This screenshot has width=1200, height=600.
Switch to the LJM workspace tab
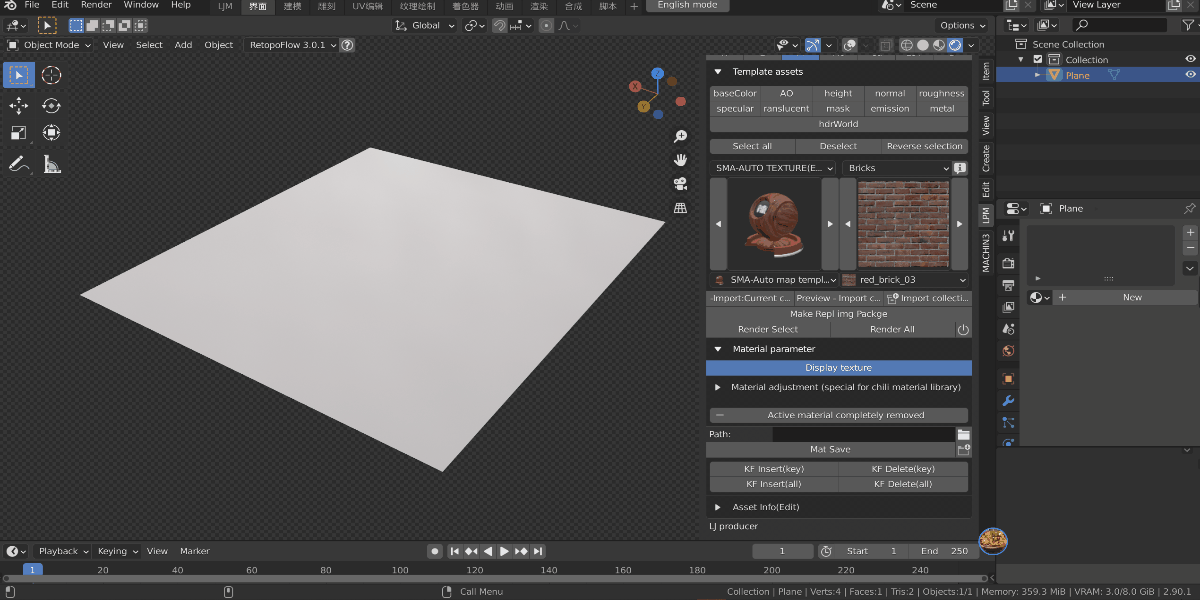point(225,6)
